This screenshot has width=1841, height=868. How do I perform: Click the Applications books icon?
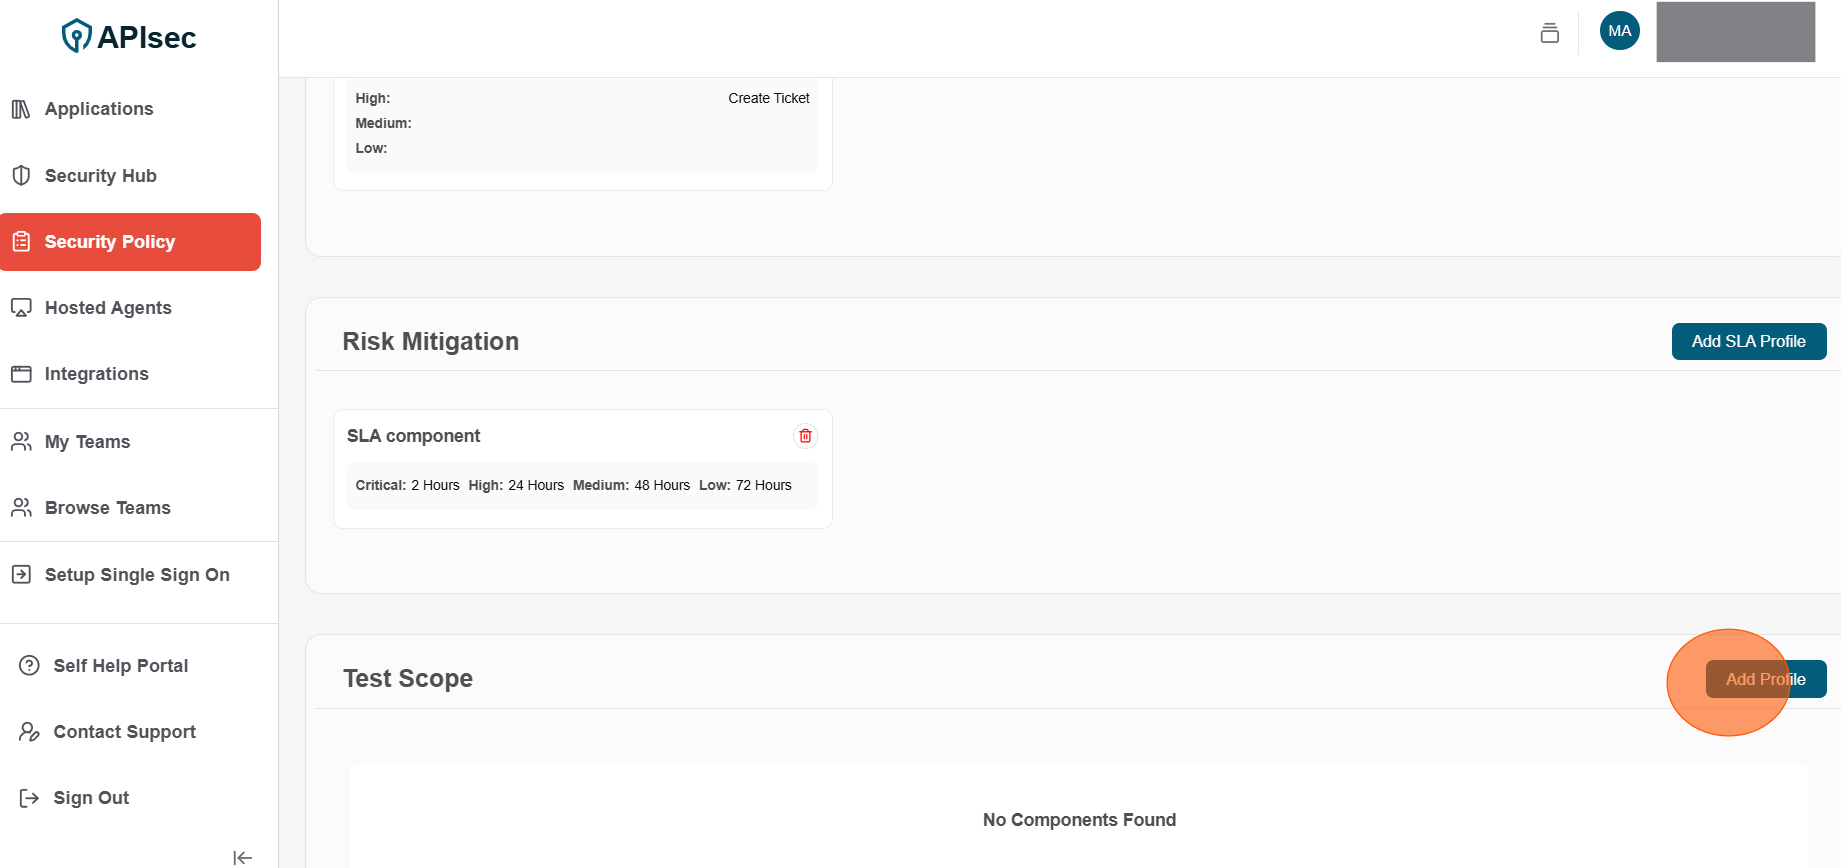21,109
